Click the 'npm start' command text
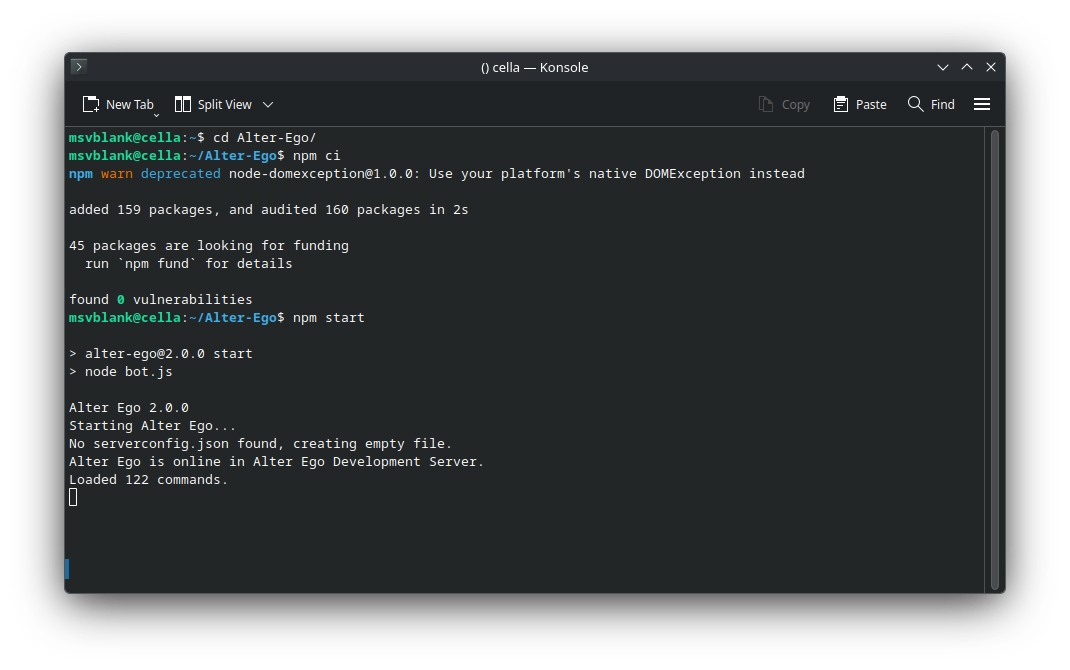The image size is (1070, 670). coord(328,317)
